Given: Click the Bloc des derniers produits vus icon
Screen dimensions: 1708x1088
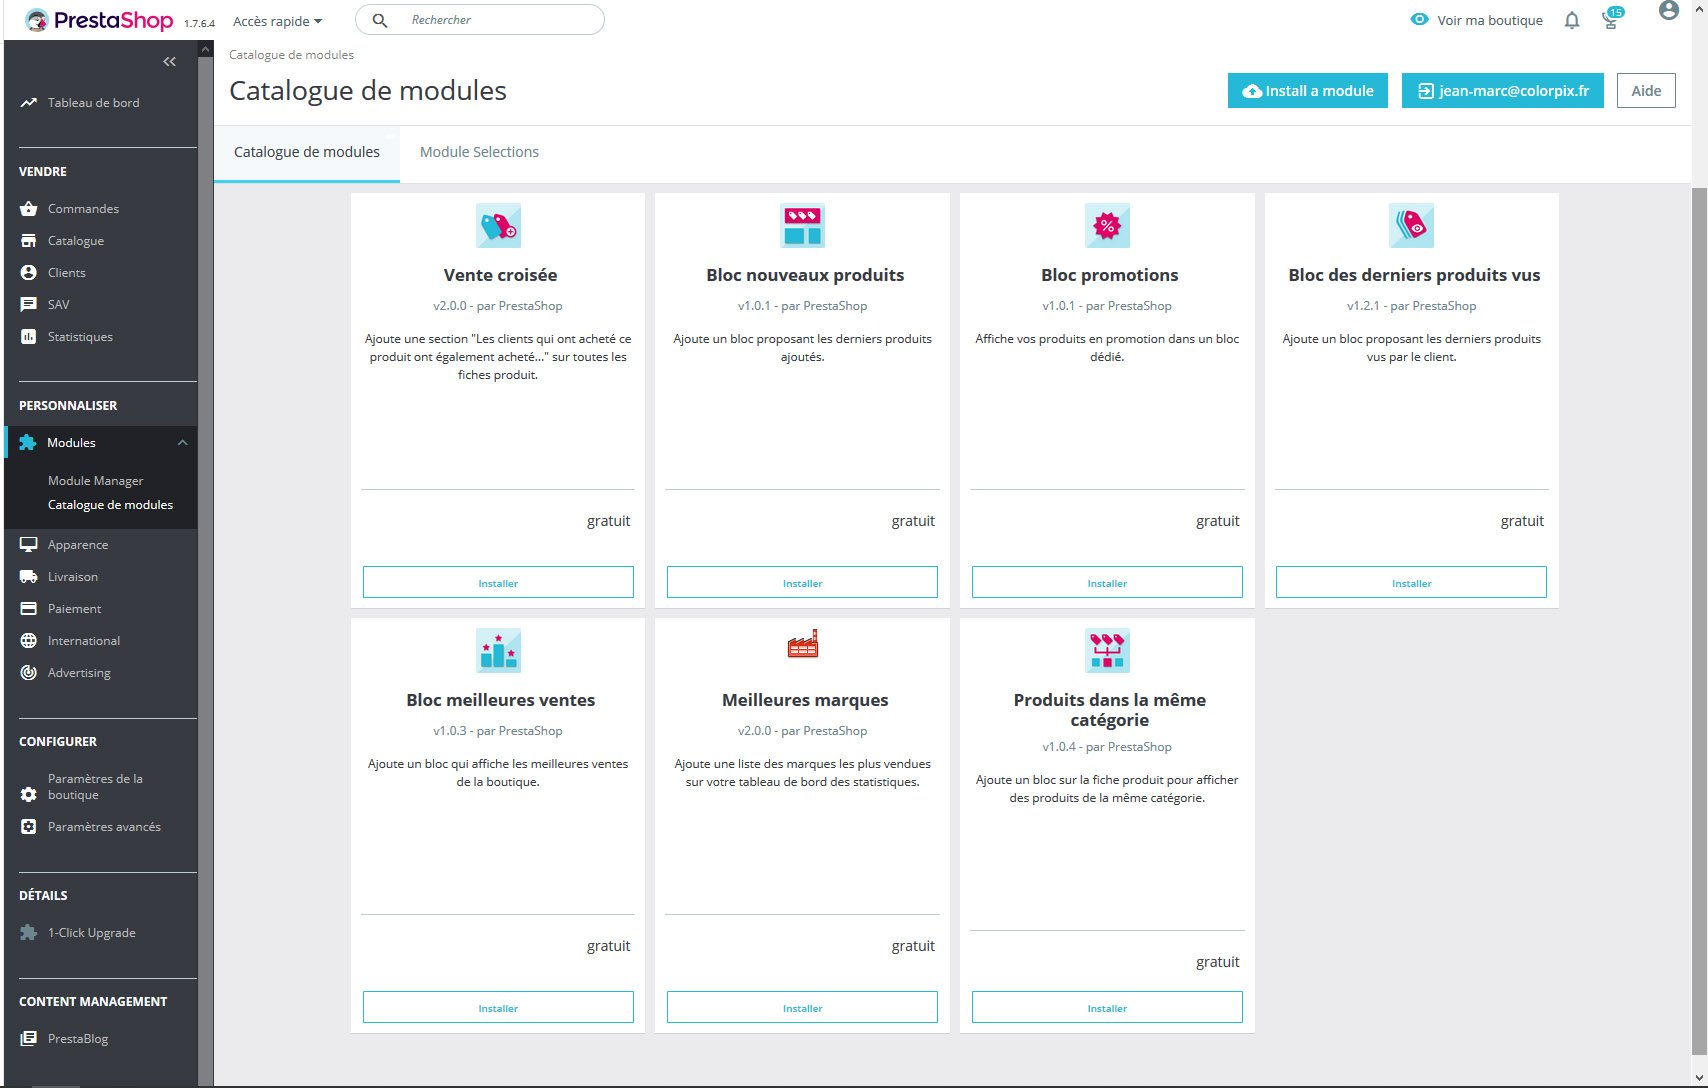Looking at the screenshot, I should (1412, 226).
